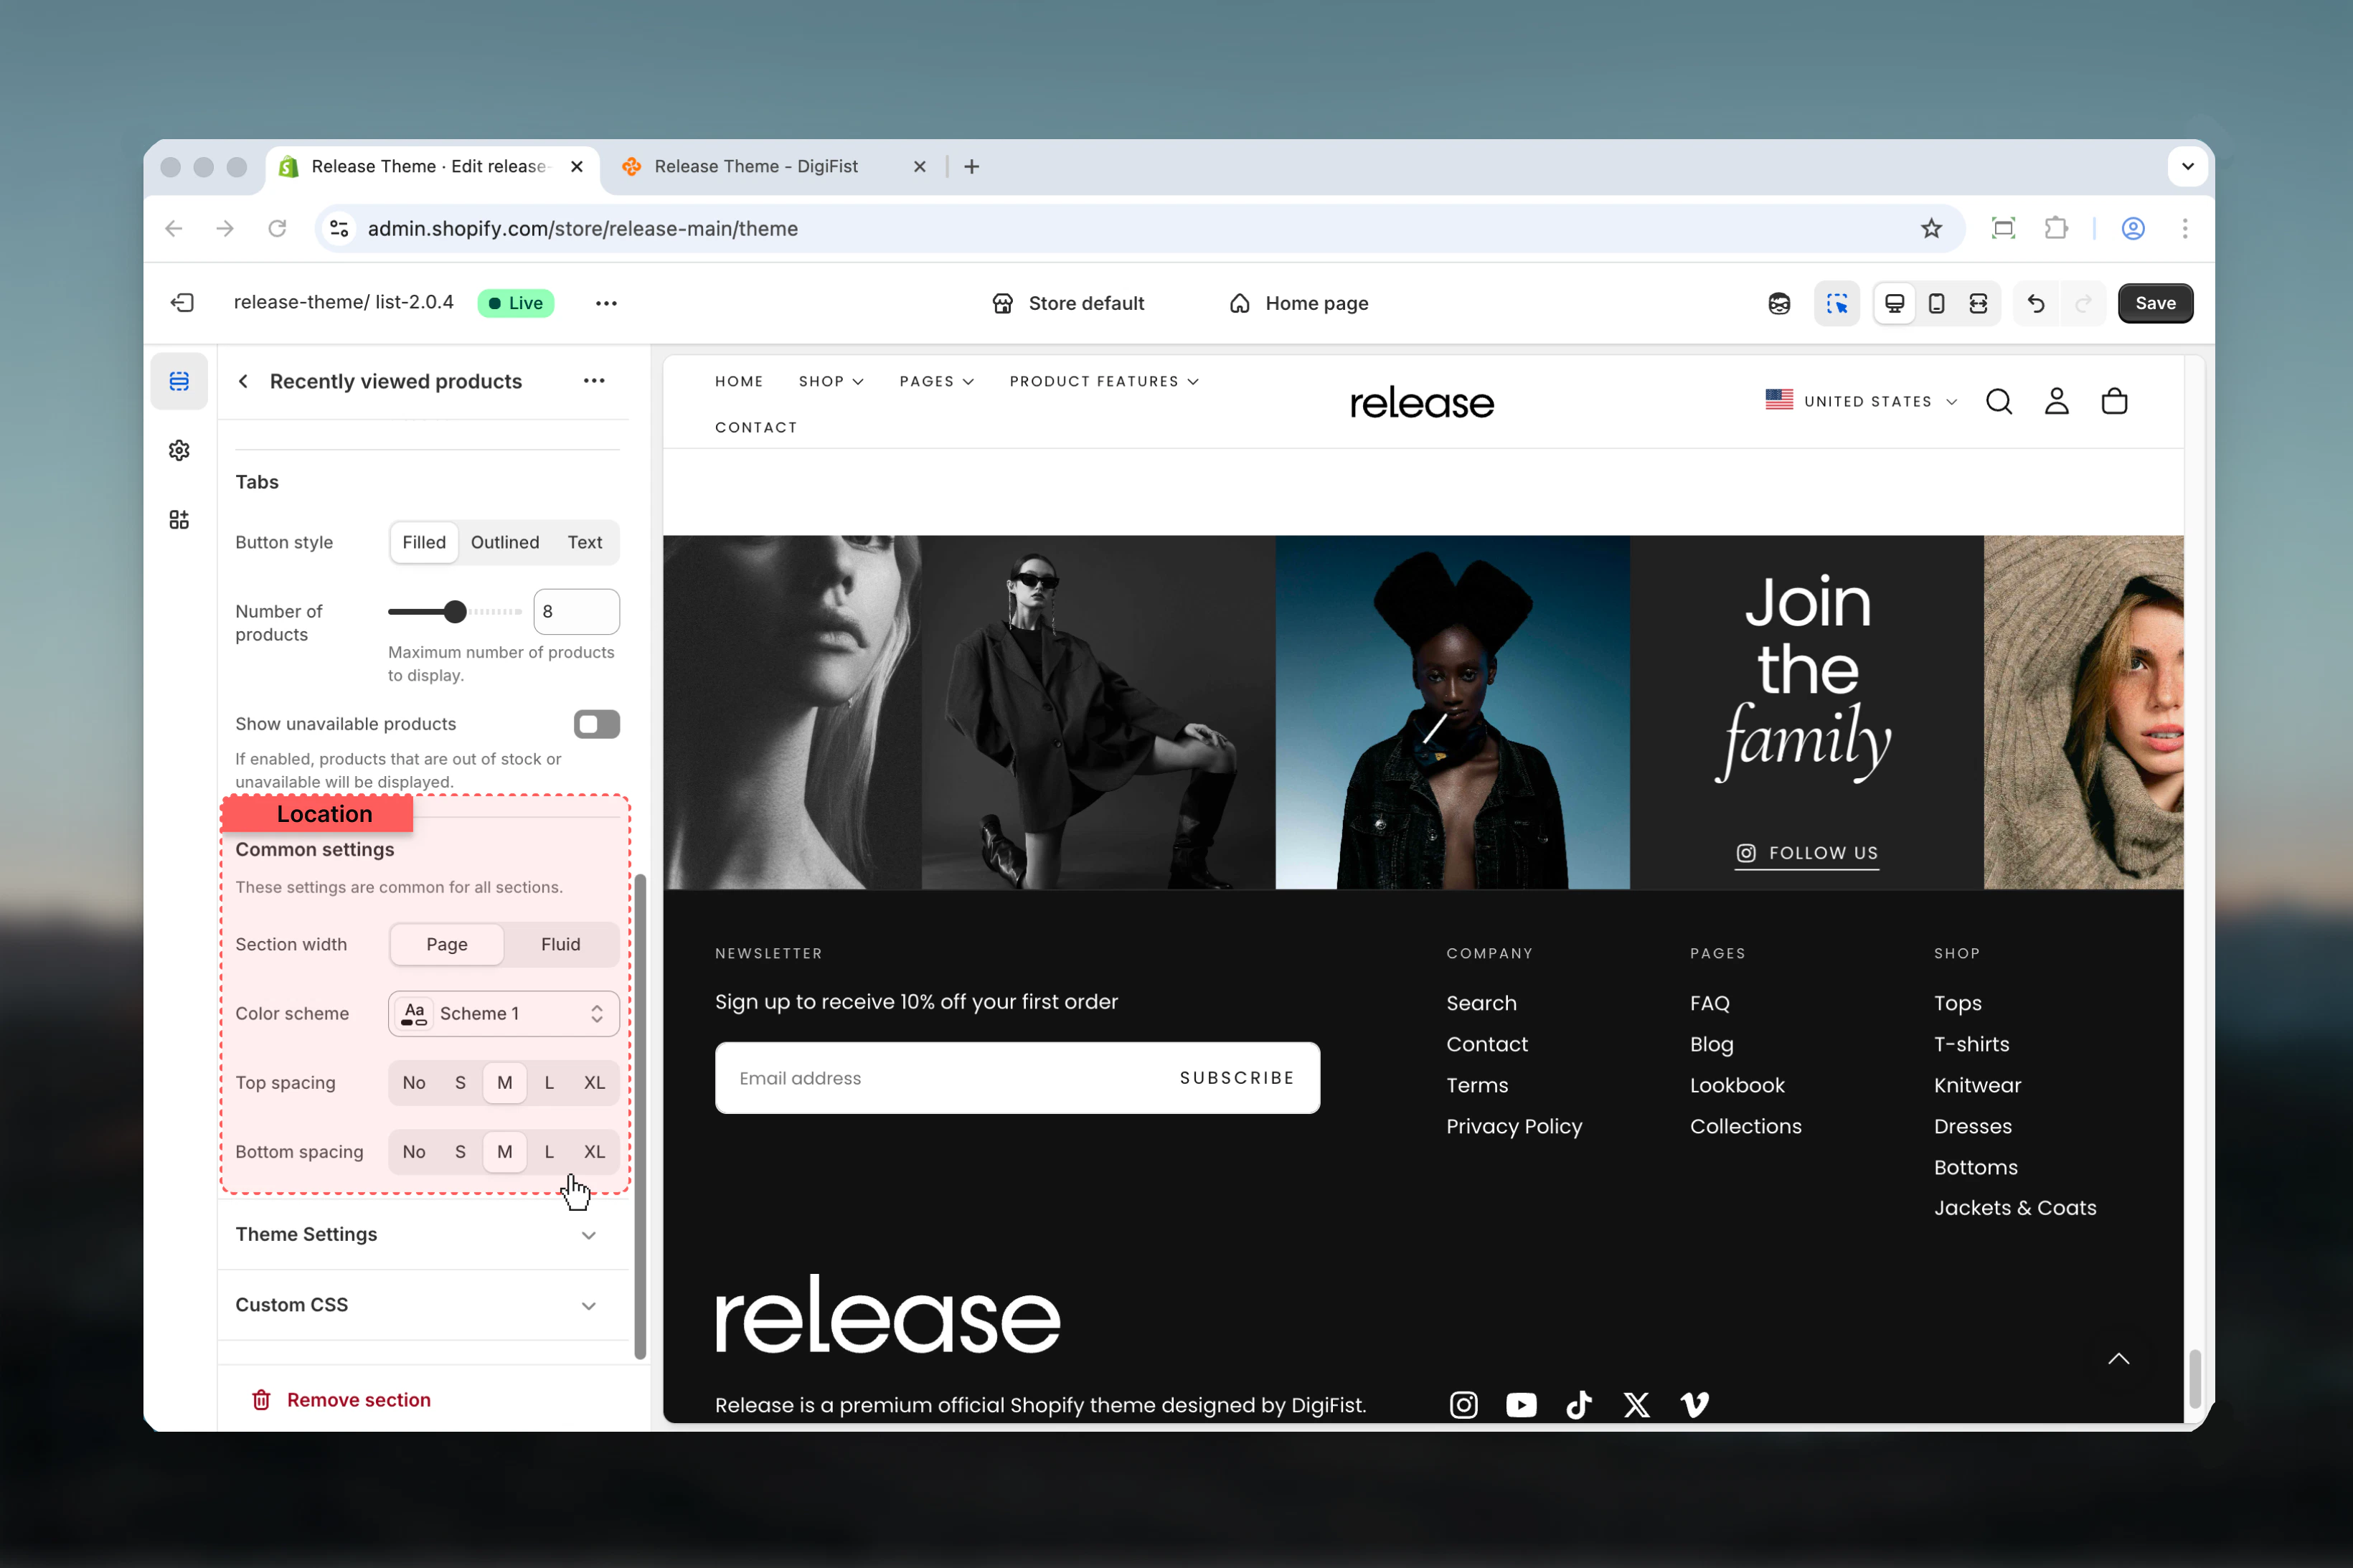
Task: Open theme actions menu next to Live badge
Action: 606,303
